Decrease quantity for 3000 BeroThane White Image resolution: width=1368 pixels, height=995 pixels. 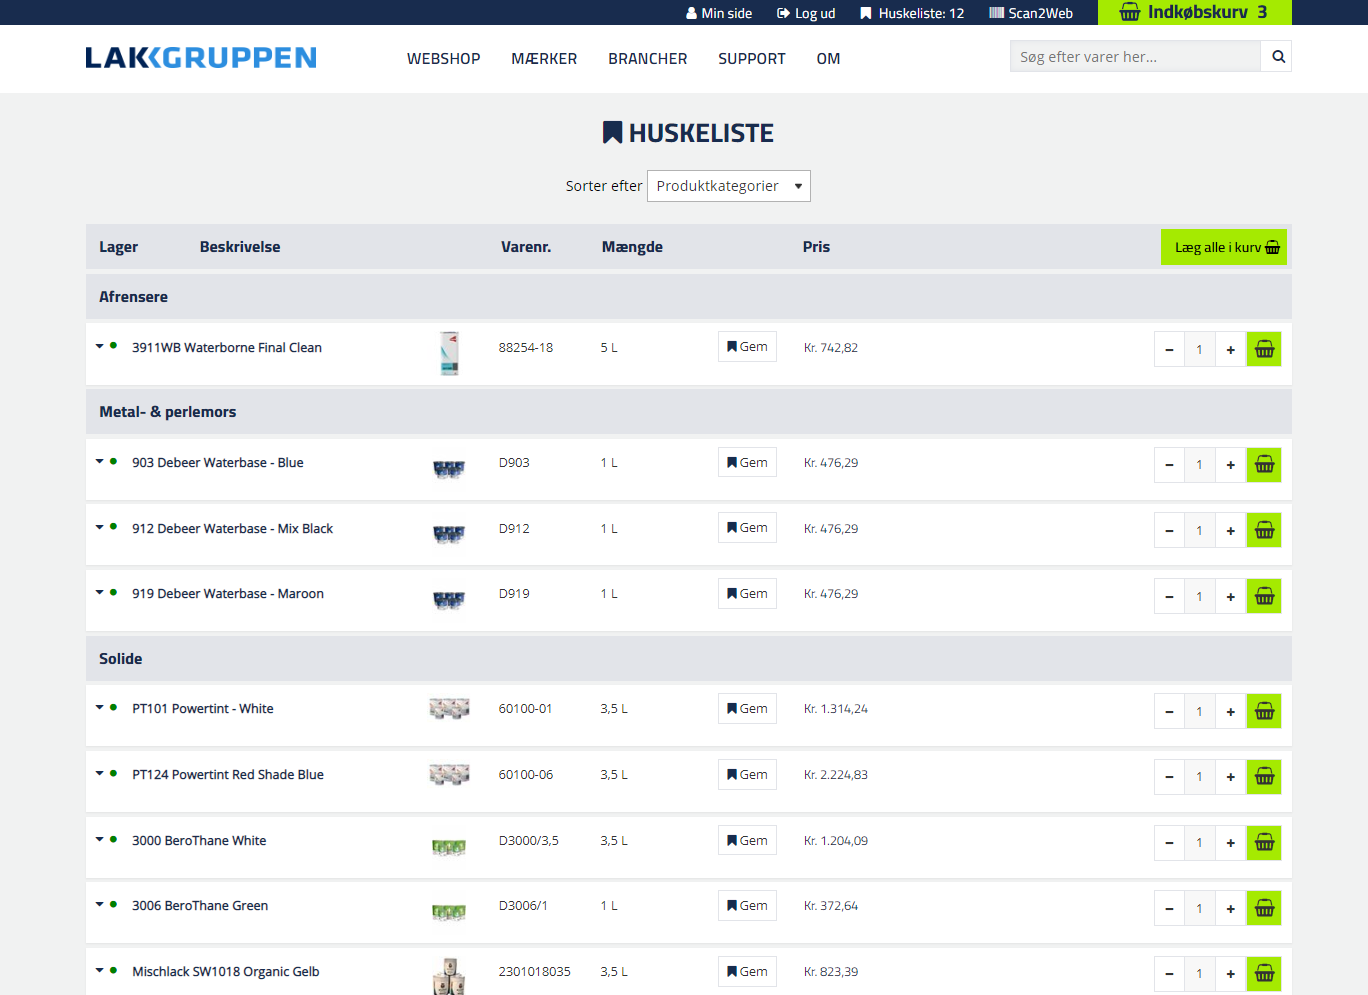tap(1169, 842)
